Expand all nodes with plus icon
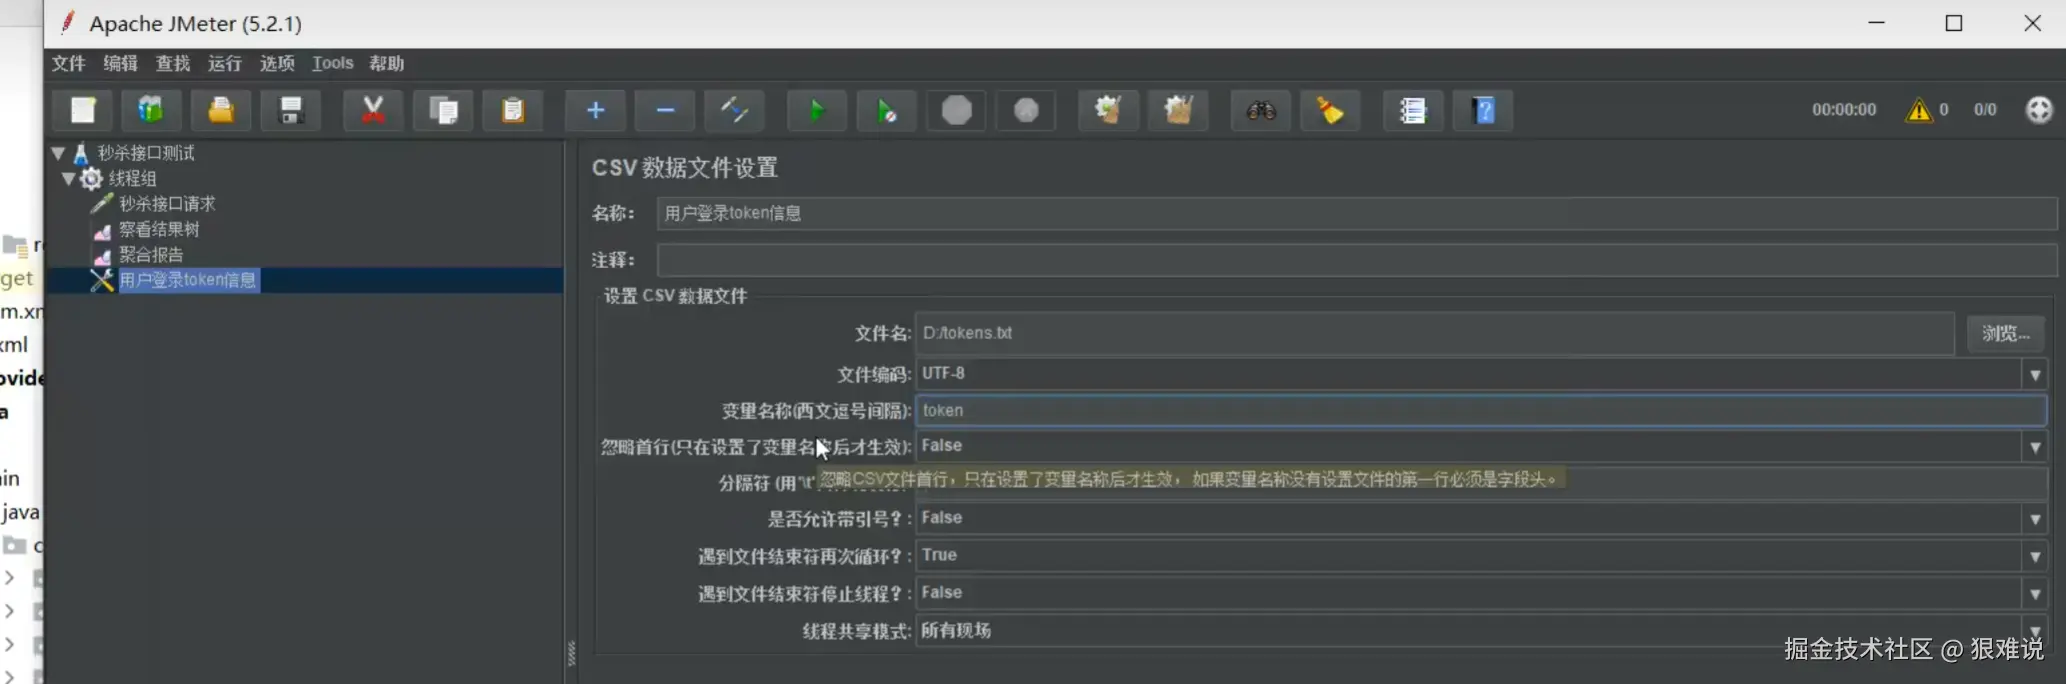 click(595, 110)
